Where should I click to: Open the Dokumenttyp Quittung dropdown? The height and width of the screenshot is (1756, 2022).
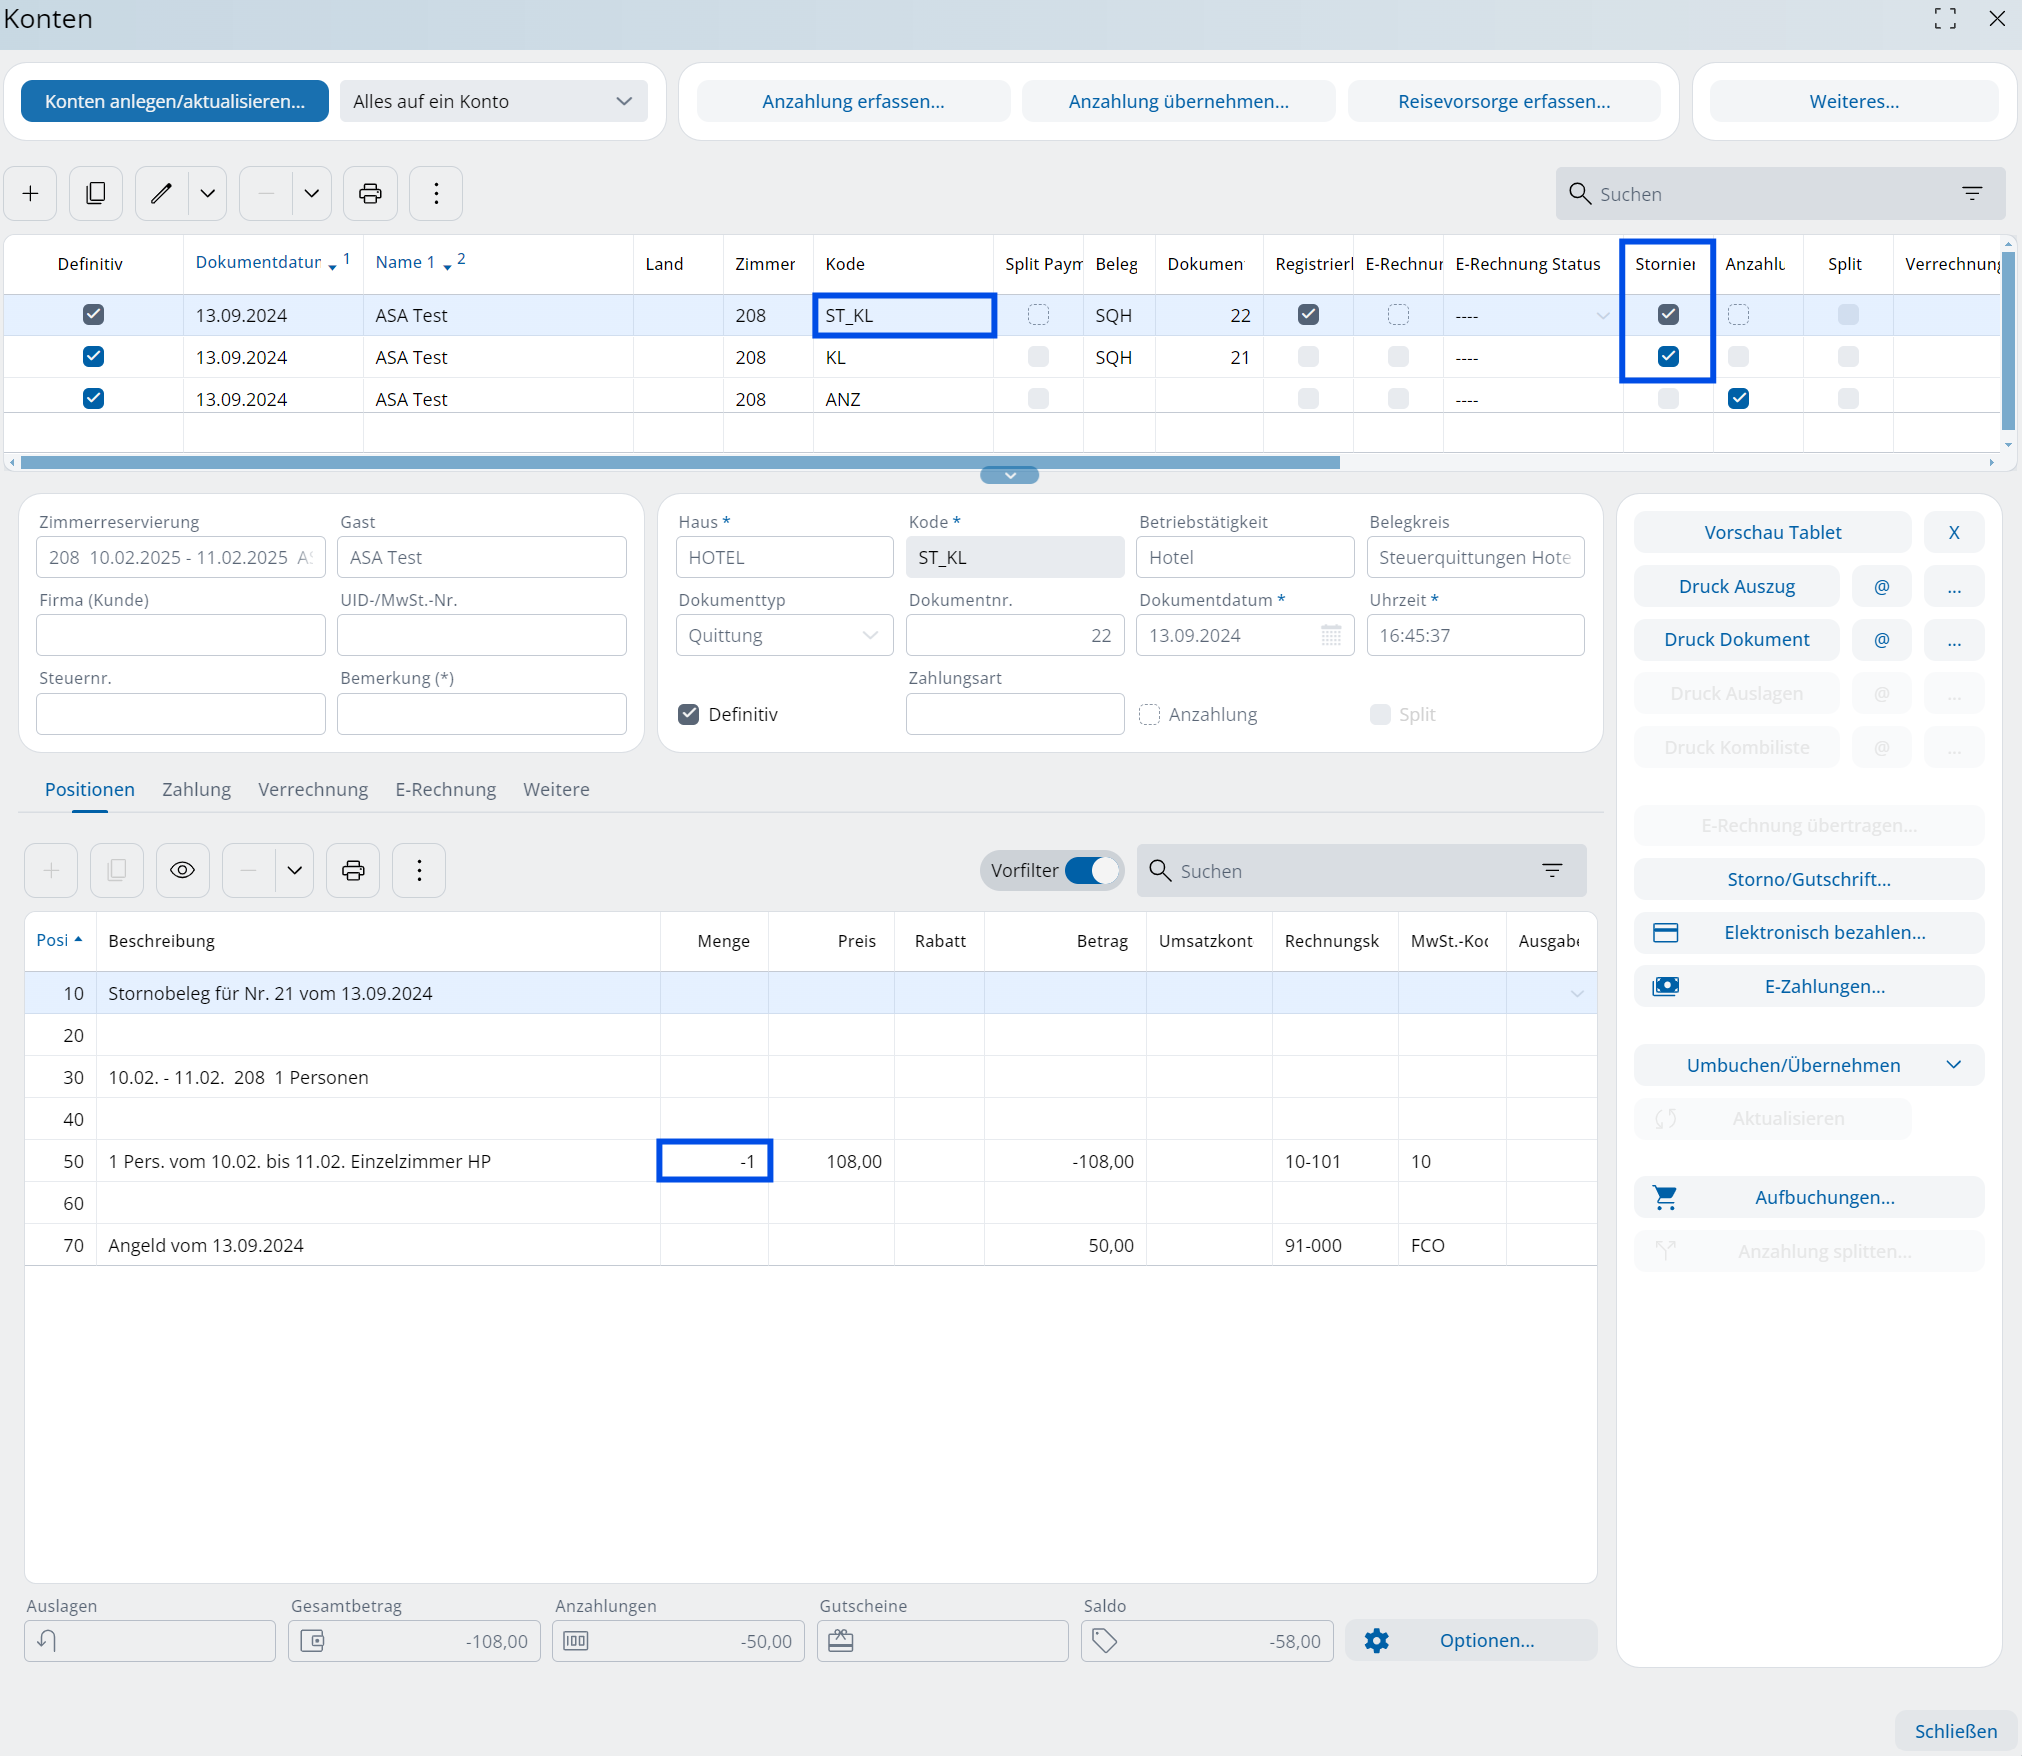tap(784, 635)
